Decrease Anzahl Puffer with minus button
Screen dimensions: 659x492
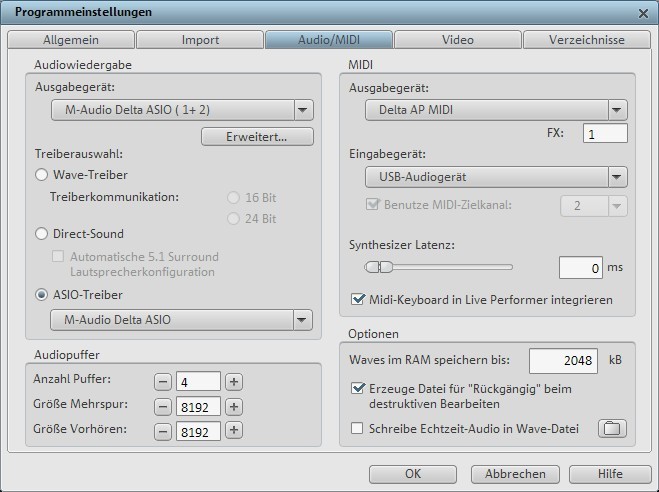click(163, 382)
